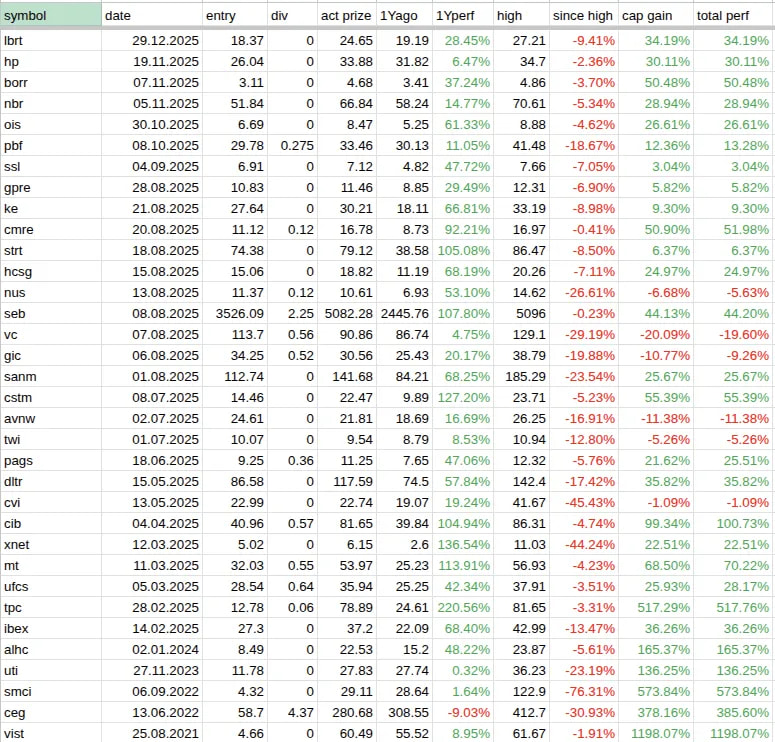The image size is (775, 742).
Task: Select the 'date' column header
Action: click(x=150, y=15)
